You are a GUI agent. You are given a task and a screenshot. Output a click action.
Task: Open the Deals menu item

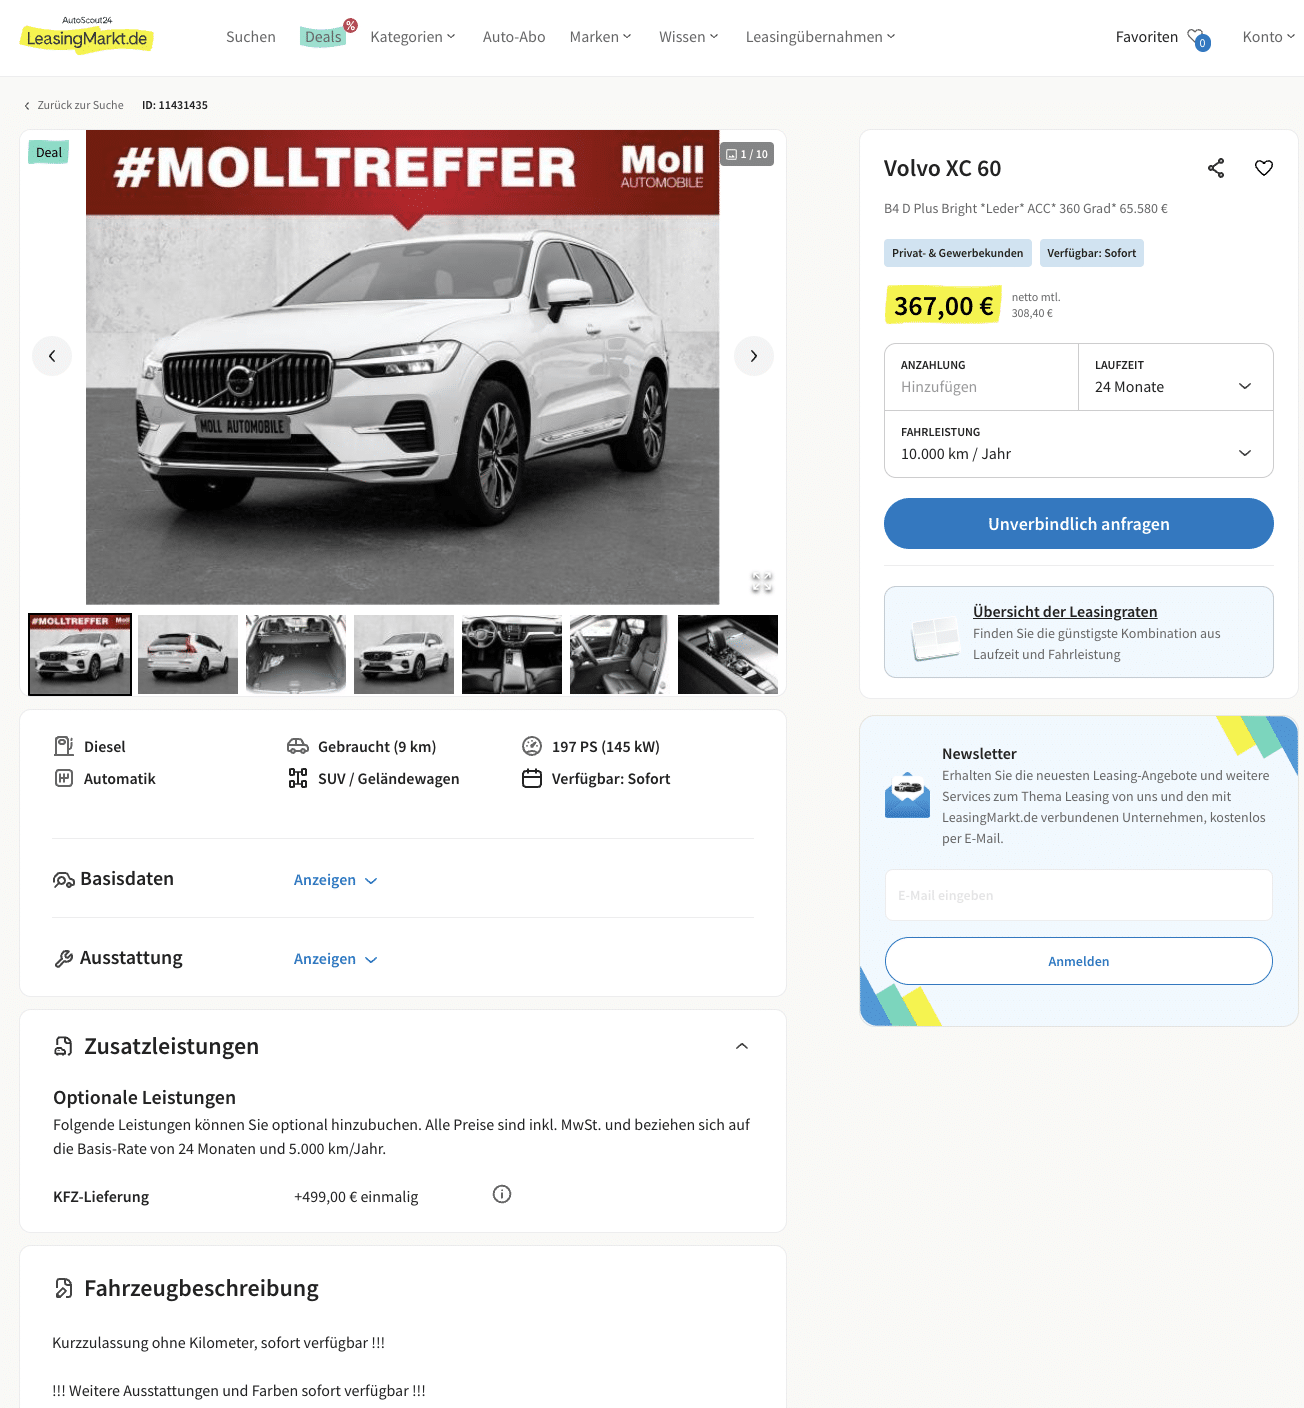[323, 37]
